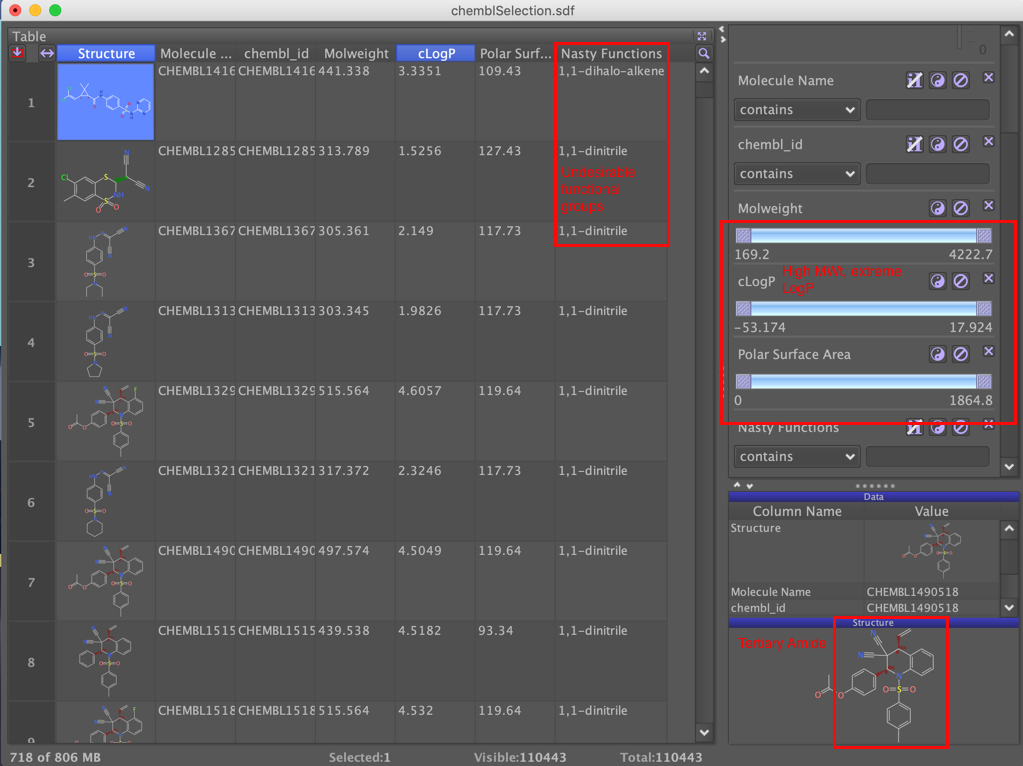1023x766 pixels.
Task: Disable the Molecule Name filter
Action: pyautogui.click(x=960, y=80)
